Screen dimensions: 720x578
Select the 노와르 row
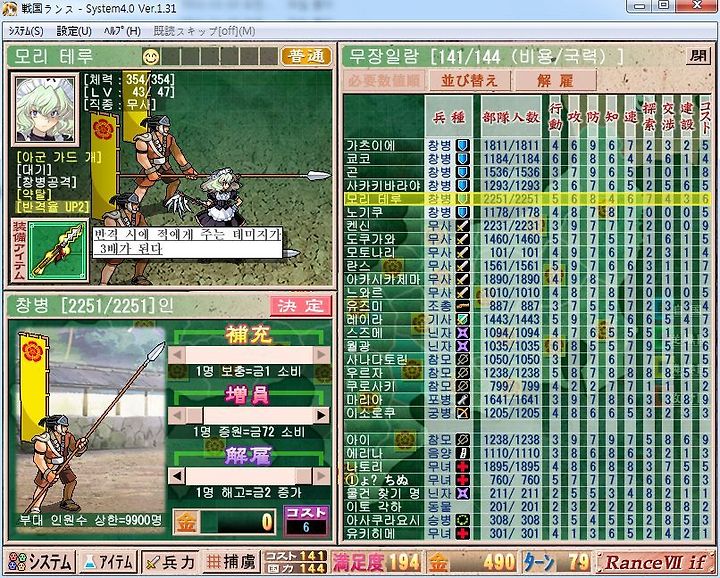coord(527,292)
